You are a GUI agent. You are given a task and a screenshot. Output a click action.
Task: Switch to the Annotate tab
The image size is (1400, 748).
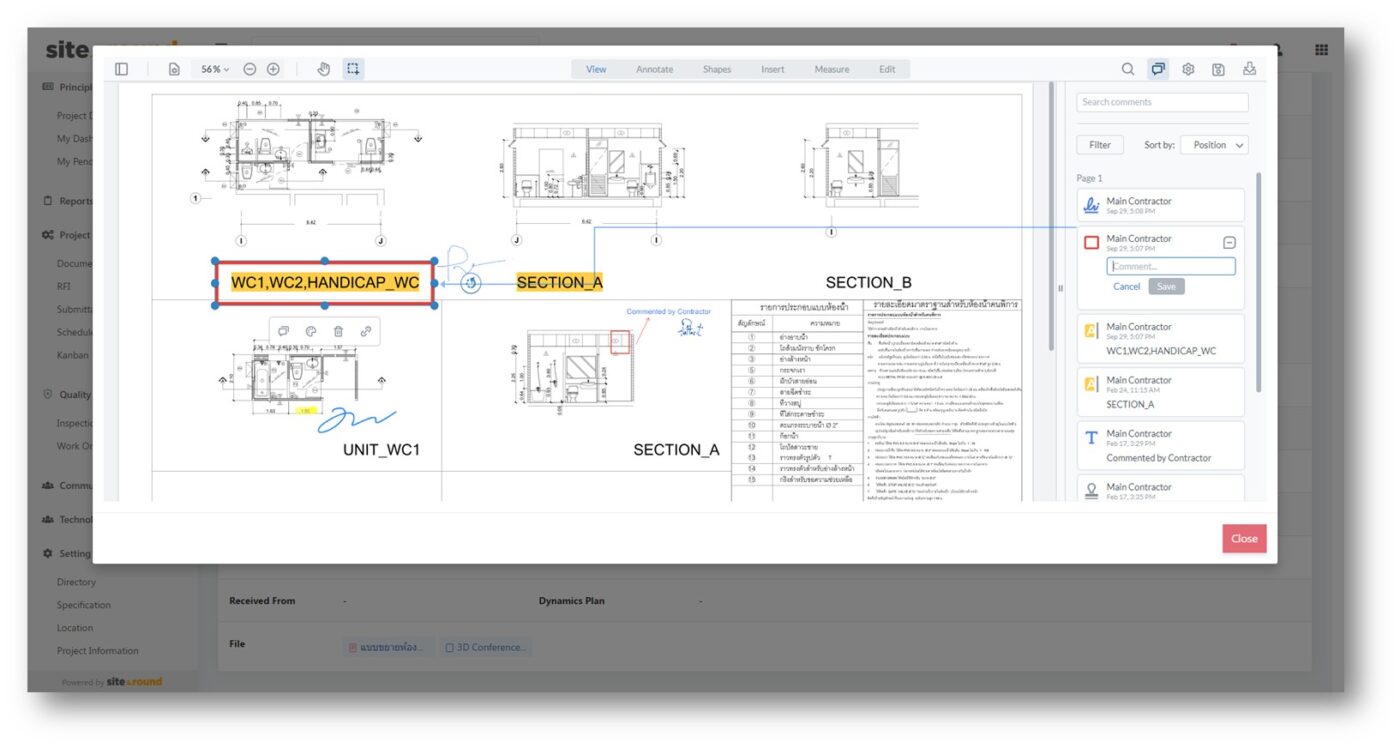(655, 69)
